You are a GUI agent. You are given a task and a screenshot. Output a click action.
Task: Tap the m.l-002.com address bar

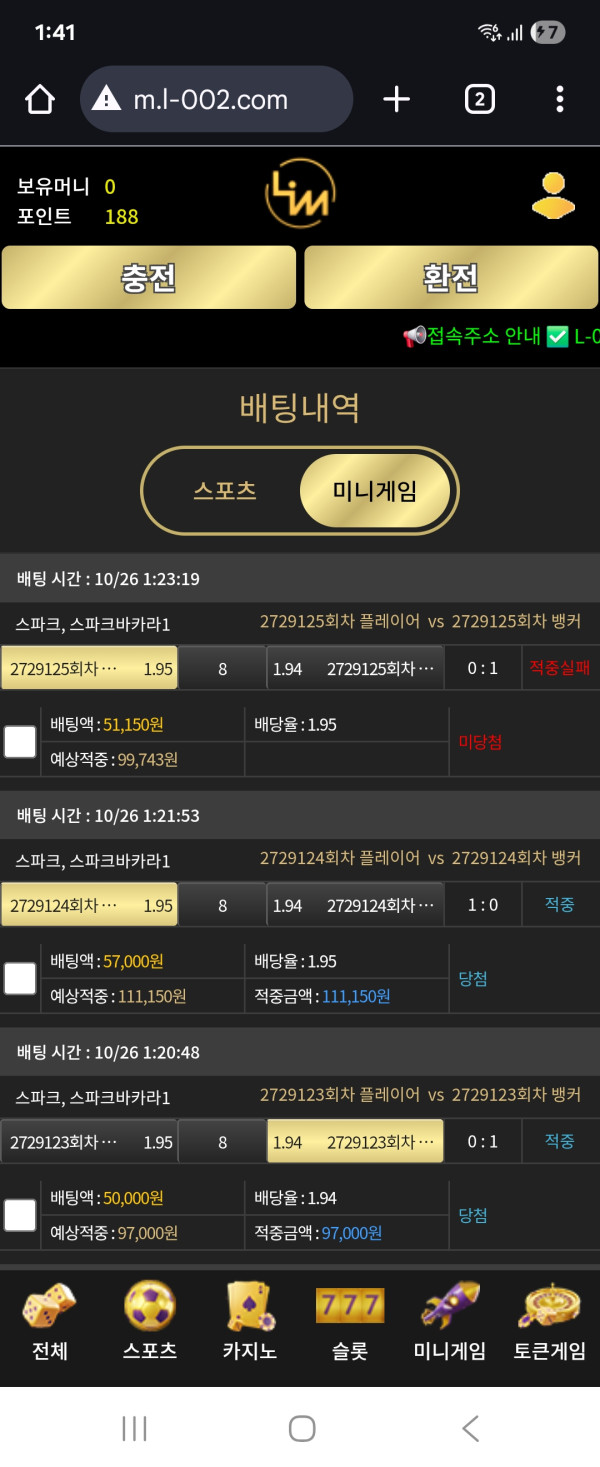pos(217,99)
